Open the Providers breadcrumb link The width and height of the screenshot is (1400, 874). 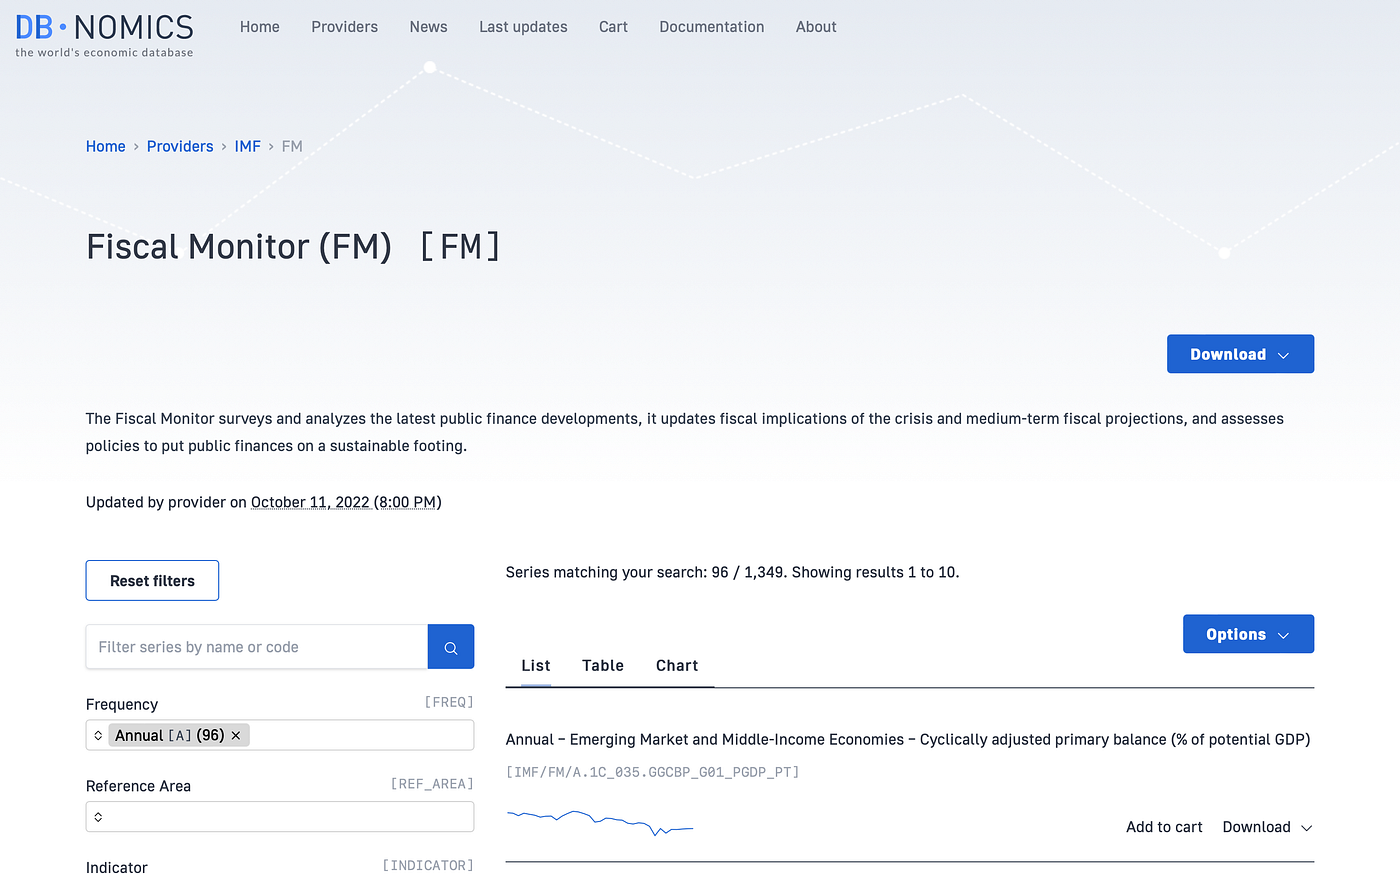pos(180,146)
